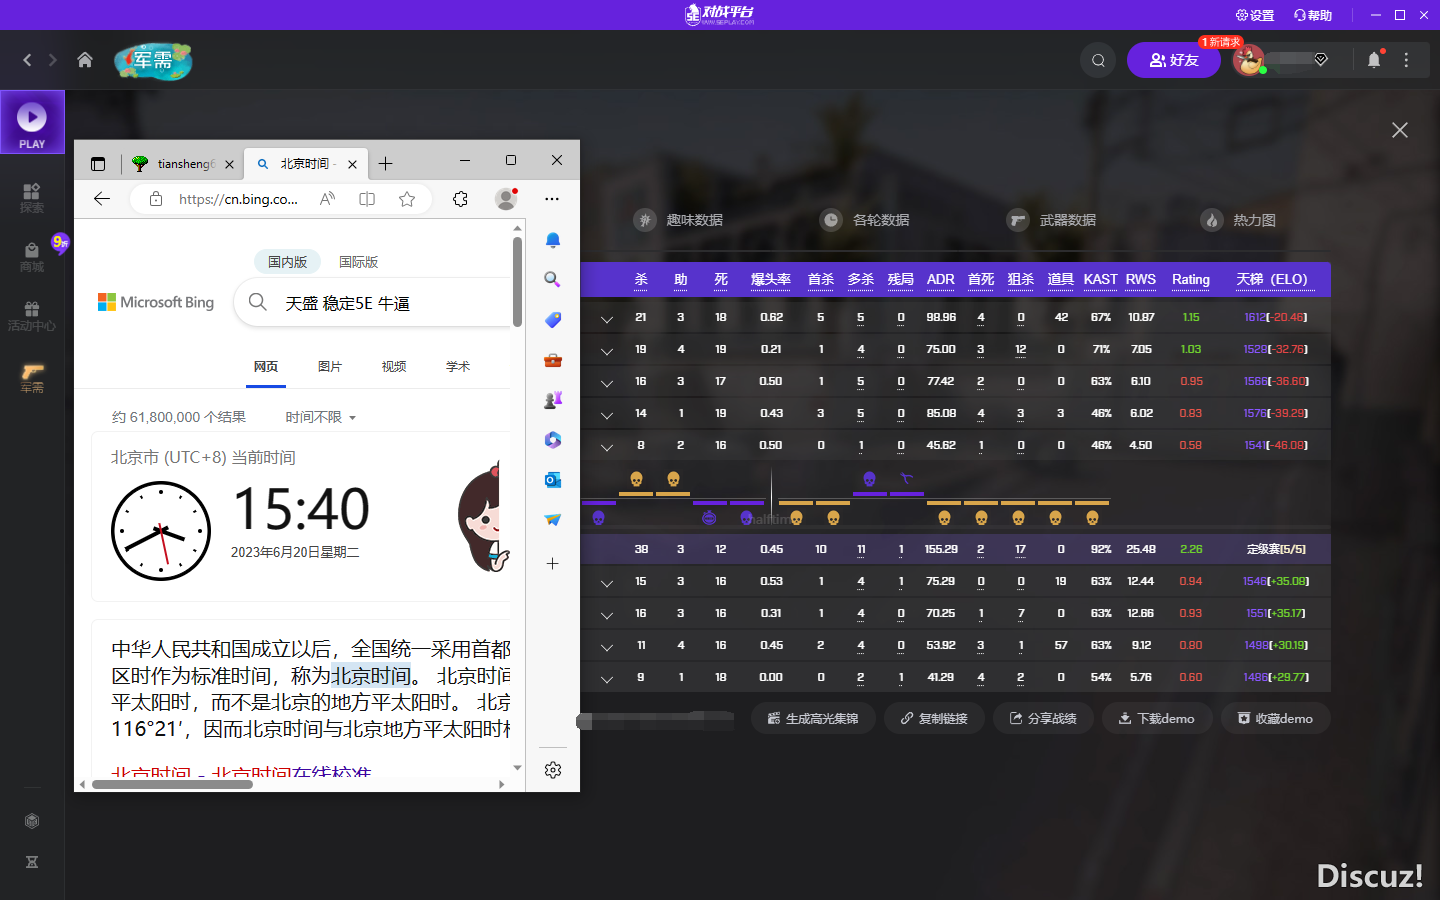Screen dimensions: 1440x900
Task: Navigate back with the top-left arrow
Action: pyautogui.click(x=27, y=60)
